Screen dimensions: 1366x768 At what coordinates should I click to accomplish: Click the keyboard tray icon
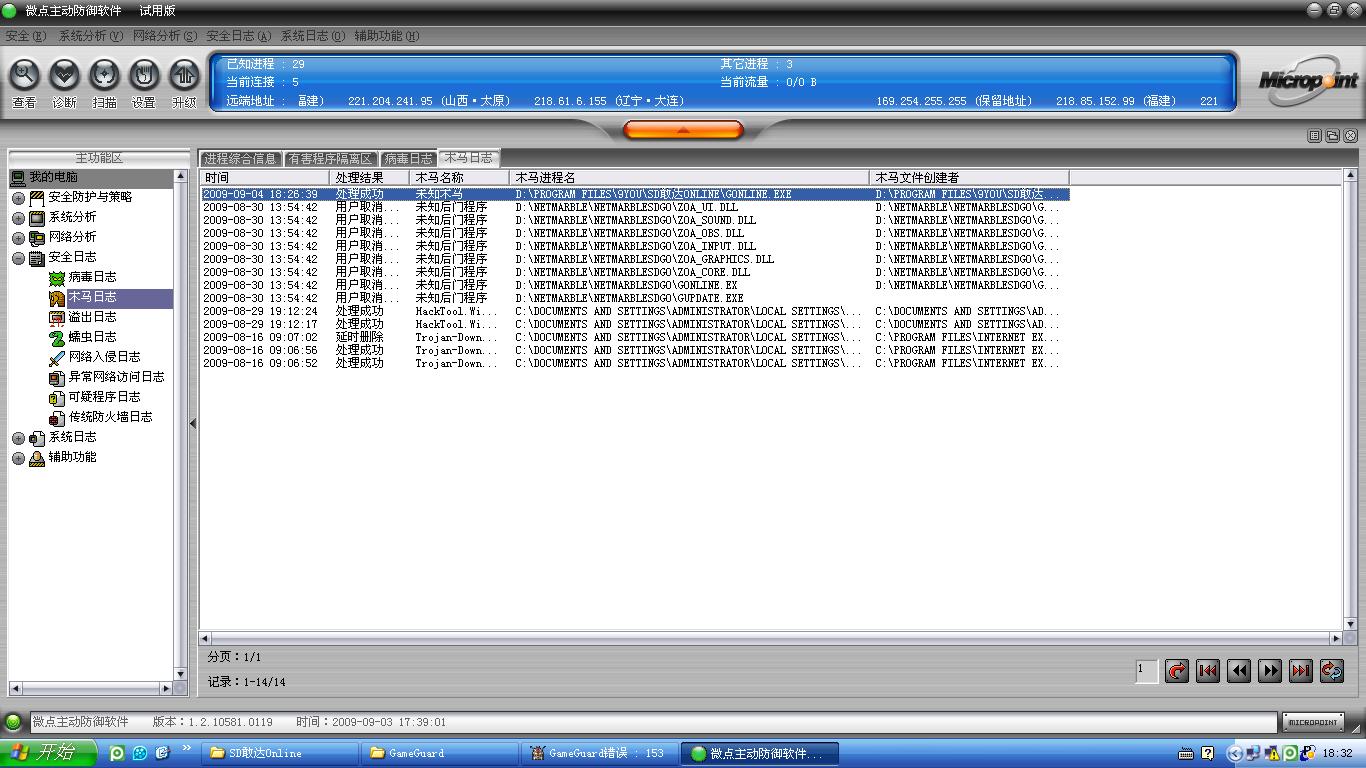(x=1187, y=753)
